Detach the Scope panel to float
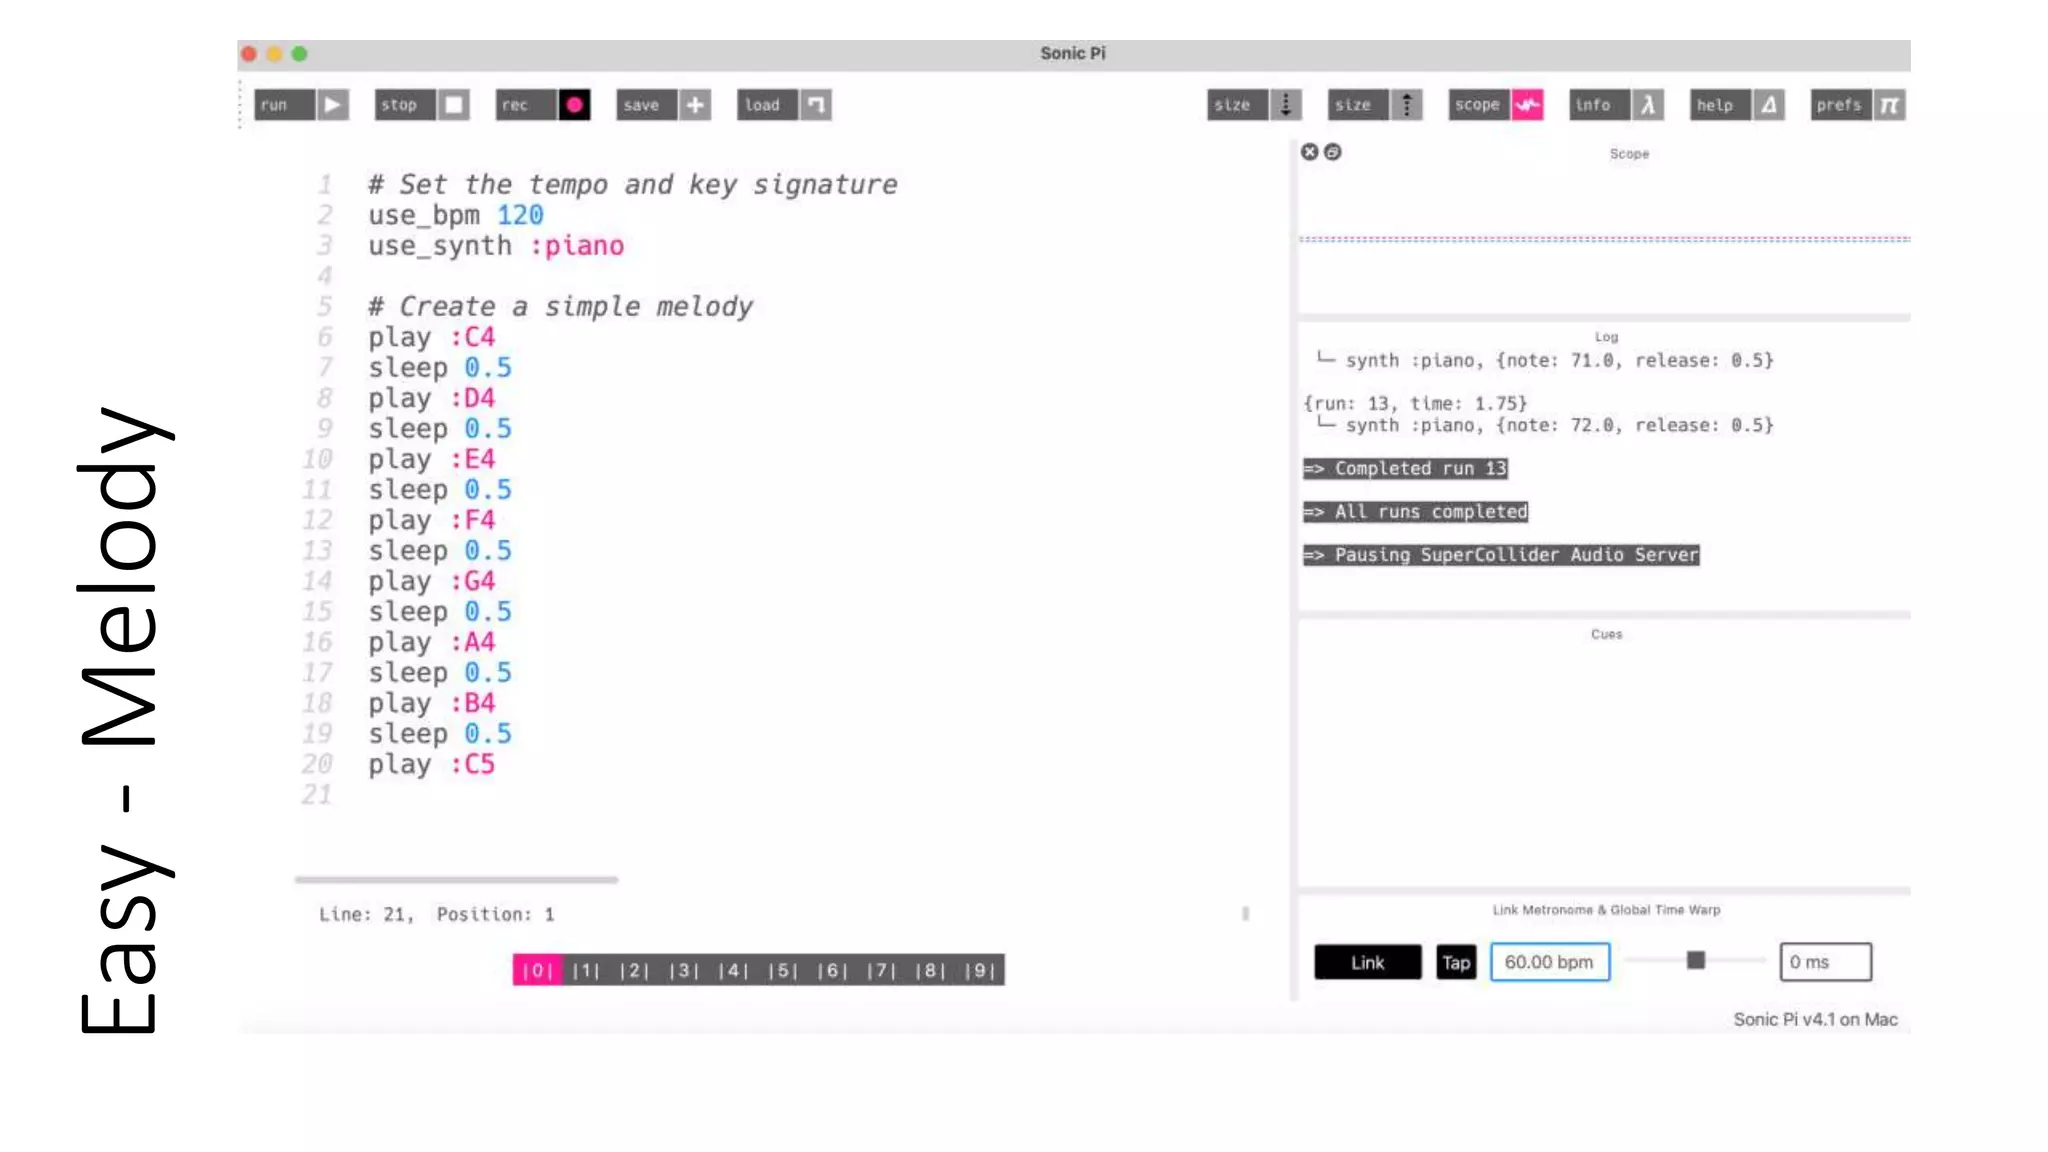2048x1152 pixels. coord(1333,152)
